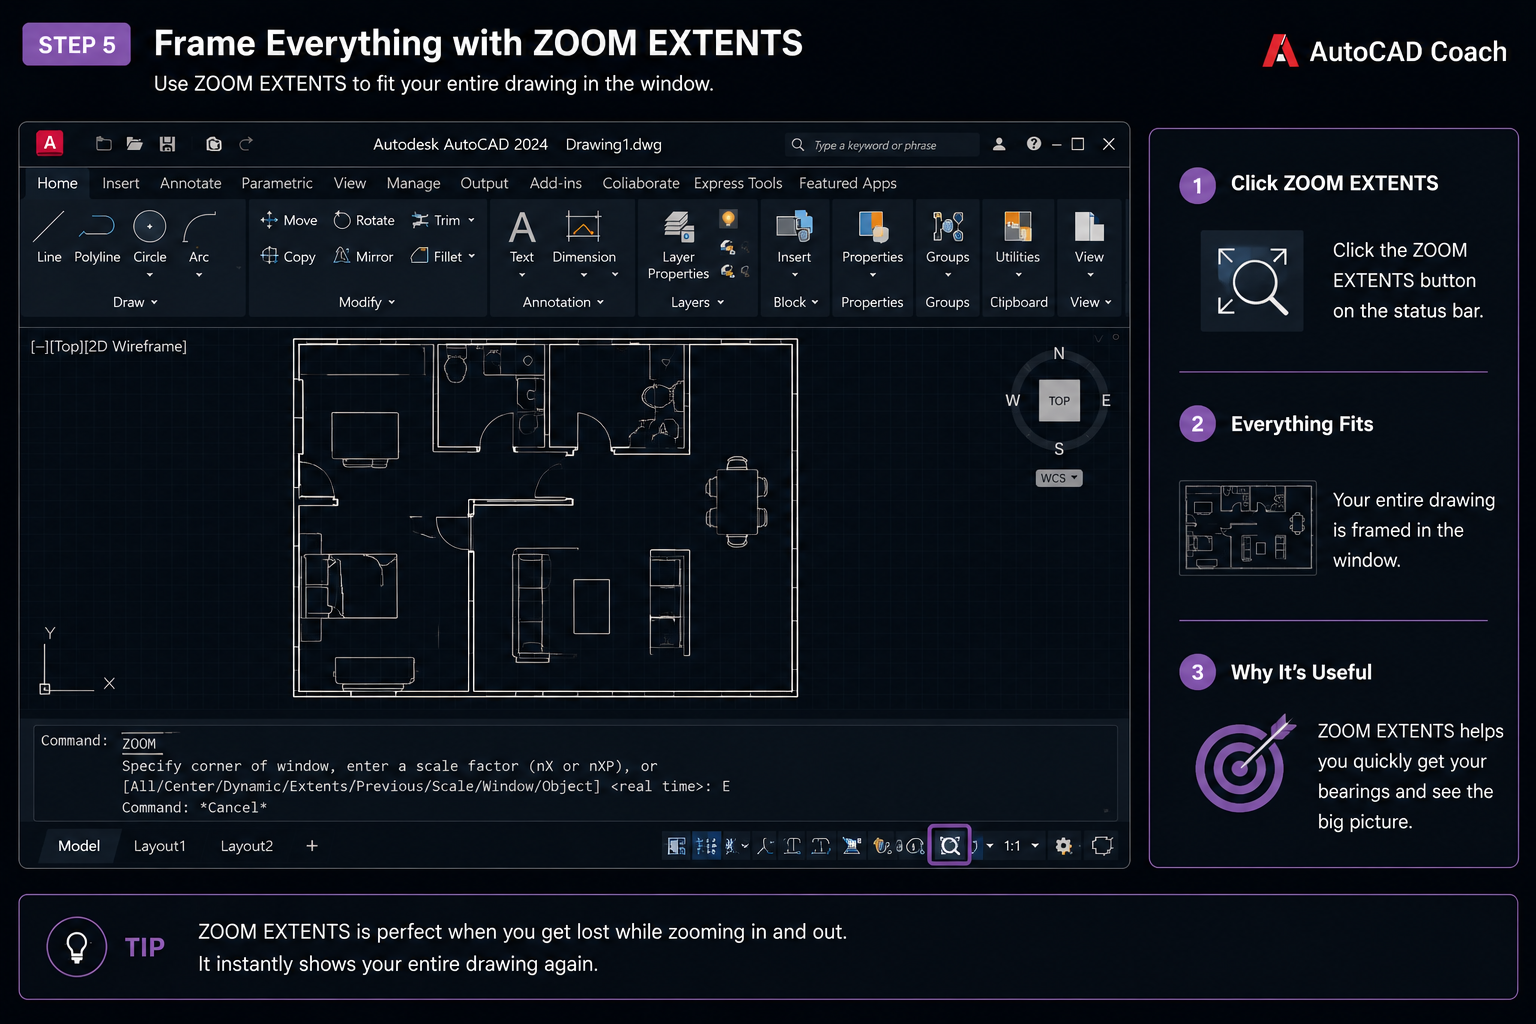Expand the Annotation panel dropdown
The height and width of the screenshot is (1024, 1536).
(563, 302)
